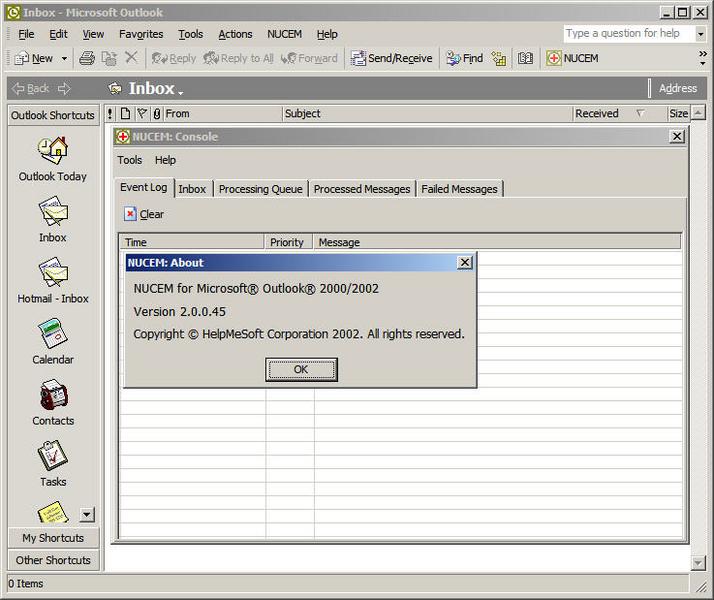Click Send/Receive in the toolbar
This screenshot has width=714, height=600.
pyautogui.click(x=391, y=58)
